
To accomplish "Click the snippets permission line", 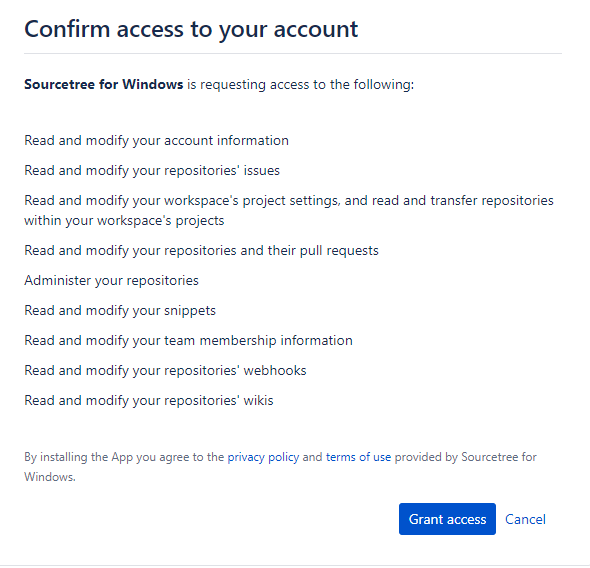I will pyautogui.click(x=120, y=311).
